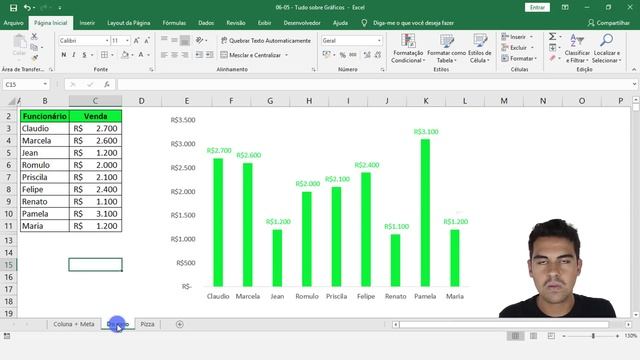Click the zoom out minus button
Image resolution: width=640 pixels, height=360 pixels.
pyautogui.click(x=564, y=336)
